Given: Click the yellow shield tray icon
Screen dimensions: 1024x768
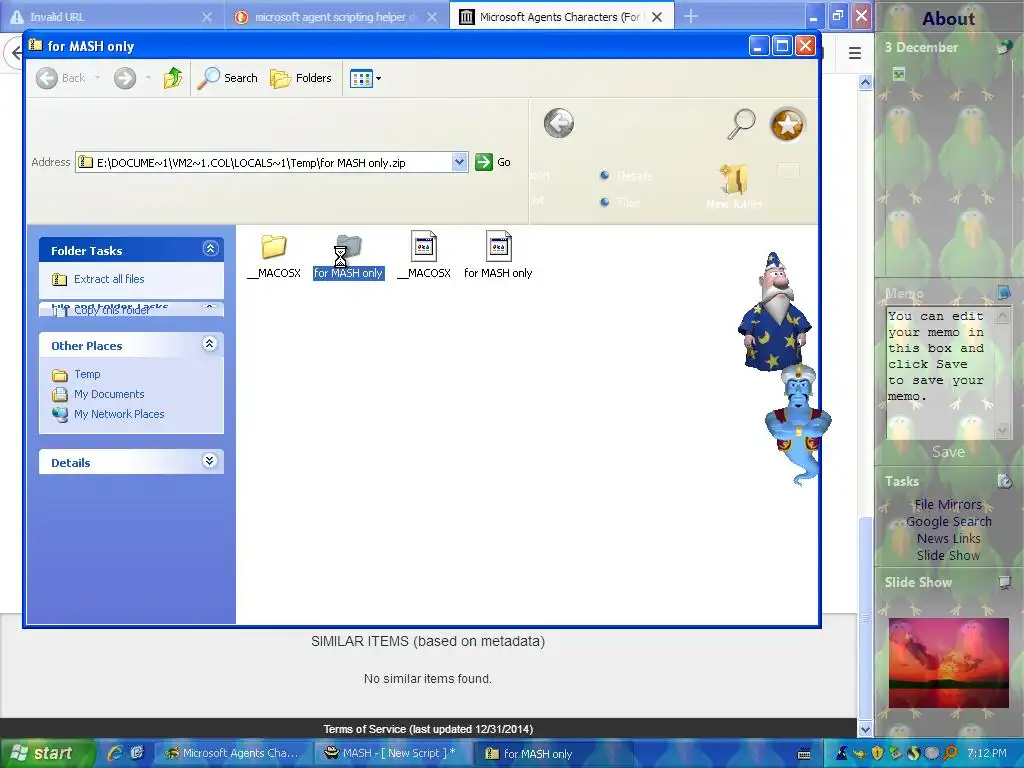Looking at the screenshot, I should (877, 753).
